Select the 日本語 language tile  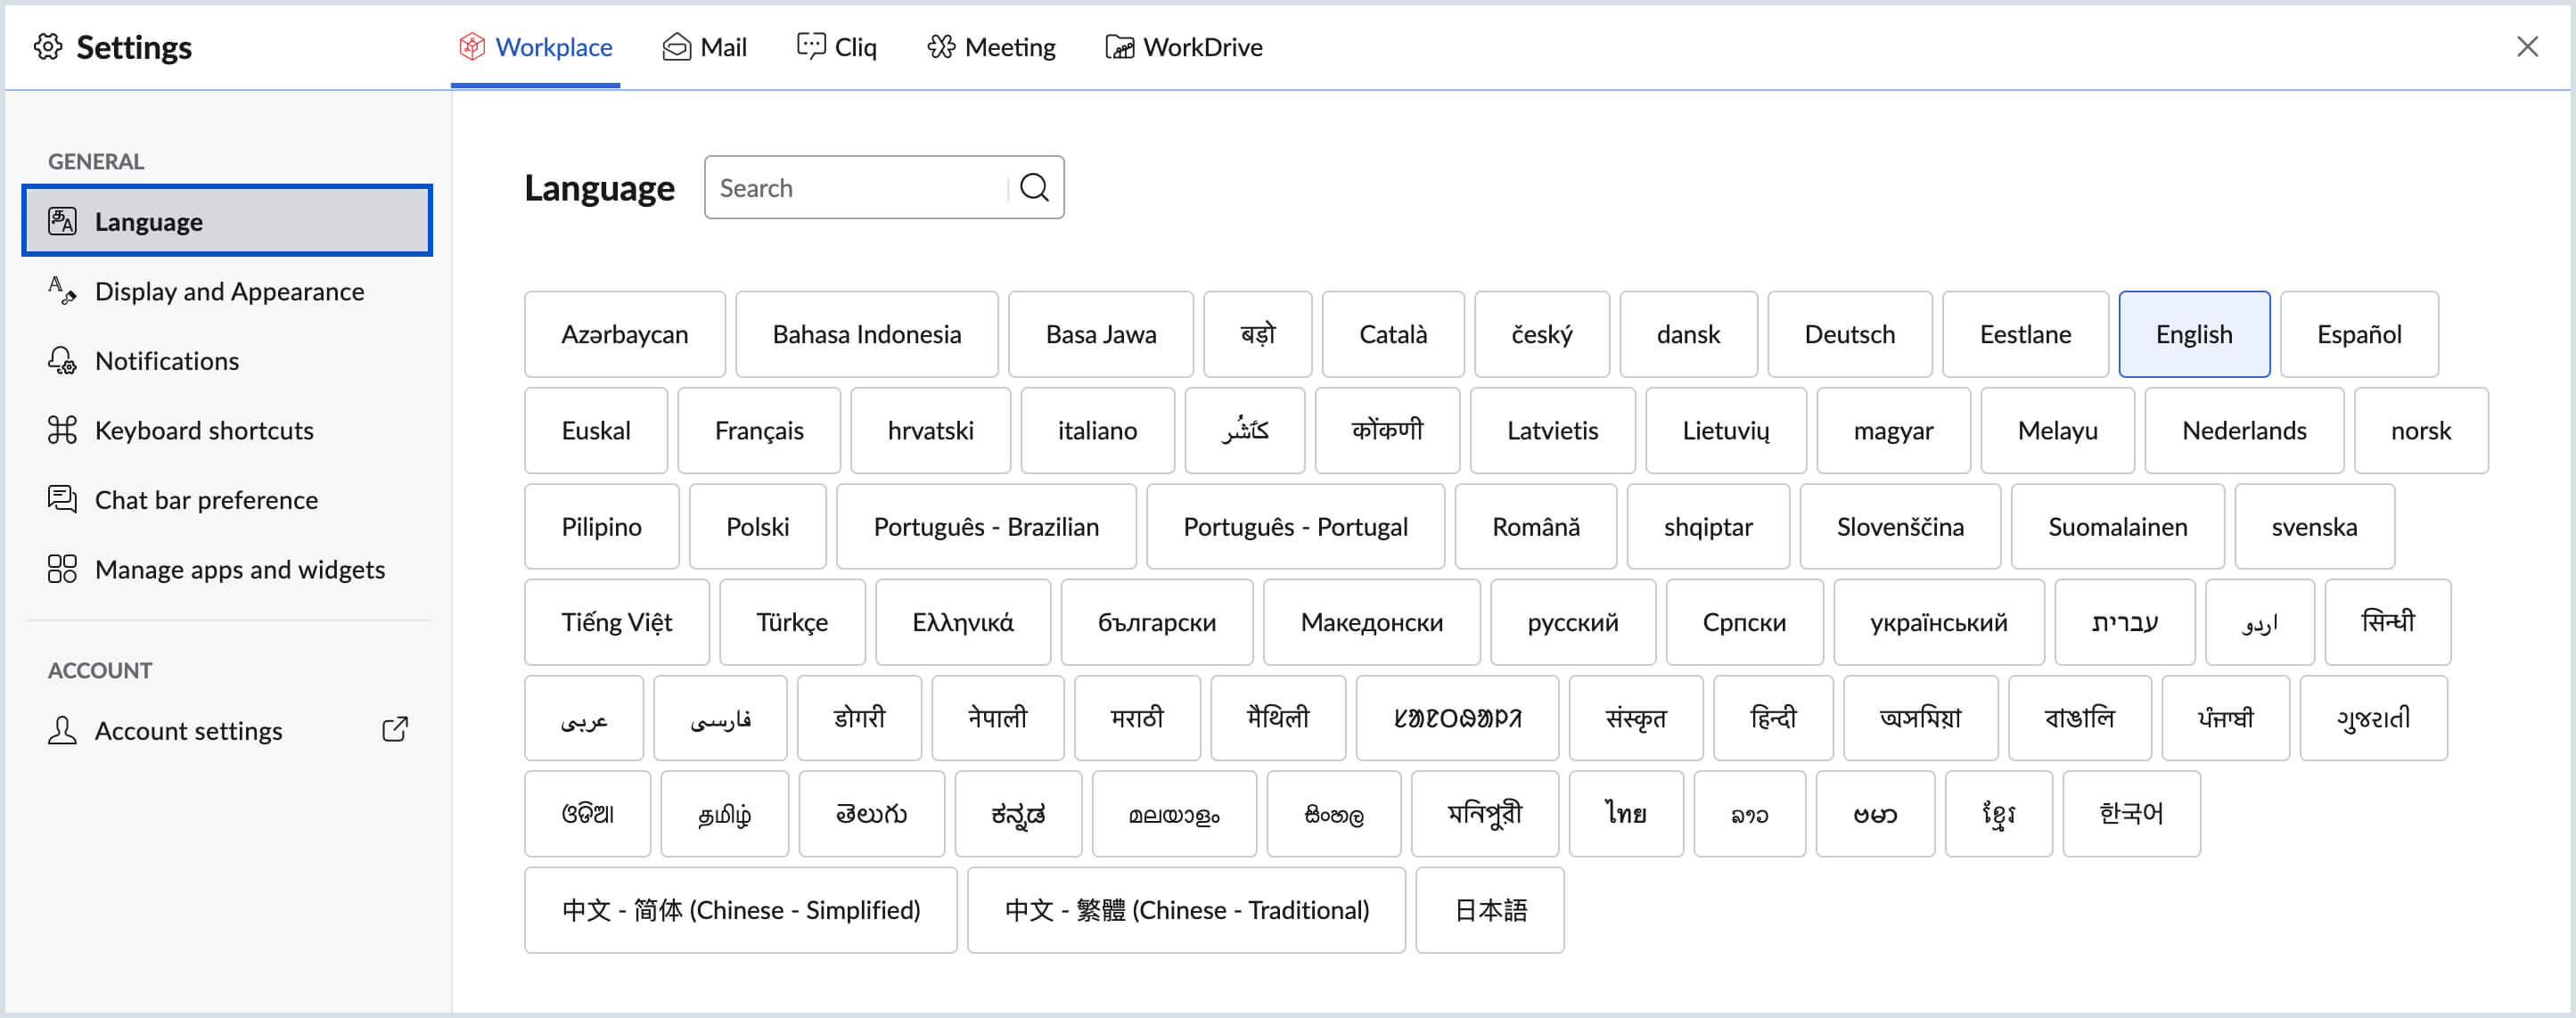(1489, 910)
